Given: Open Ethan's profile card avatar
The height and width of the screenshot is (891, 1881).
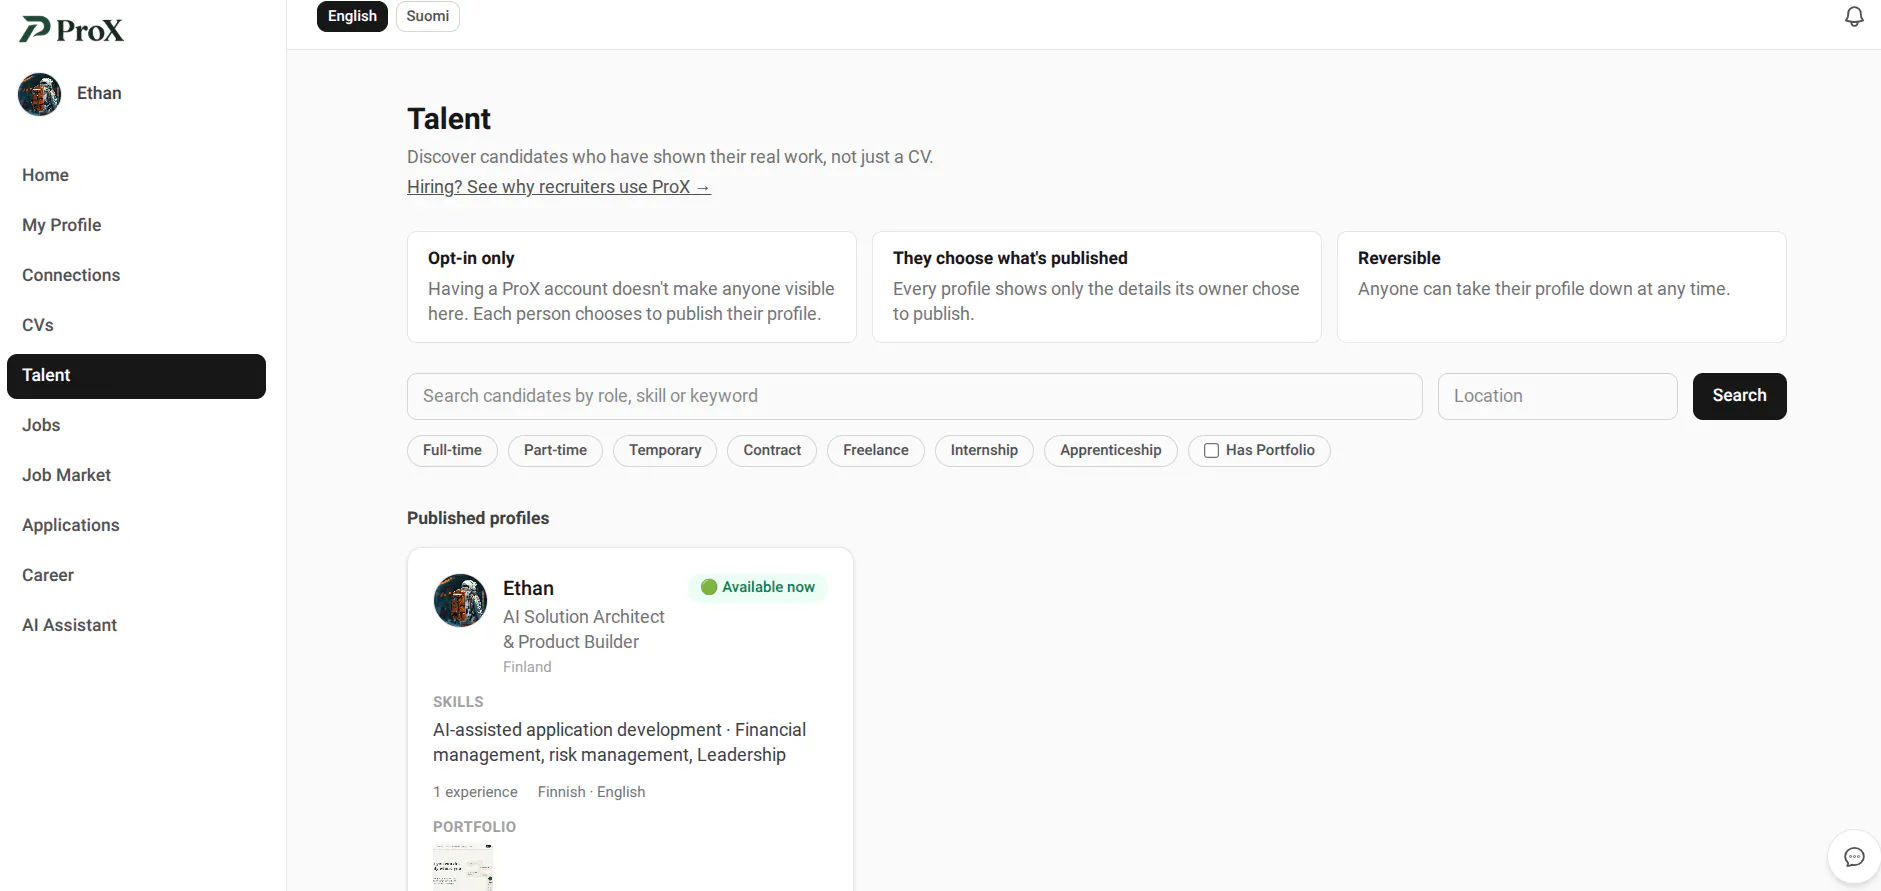Looking at the screenshot, I should pyautogui.click(x=460, y=600).
